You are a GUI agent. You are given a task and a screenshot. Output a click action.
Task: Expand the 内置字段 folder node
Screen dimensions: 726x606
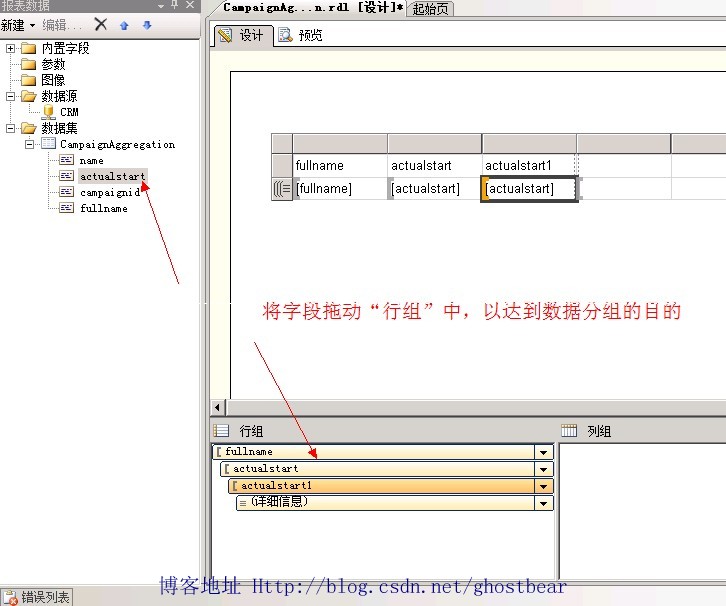tap(10, 48)
